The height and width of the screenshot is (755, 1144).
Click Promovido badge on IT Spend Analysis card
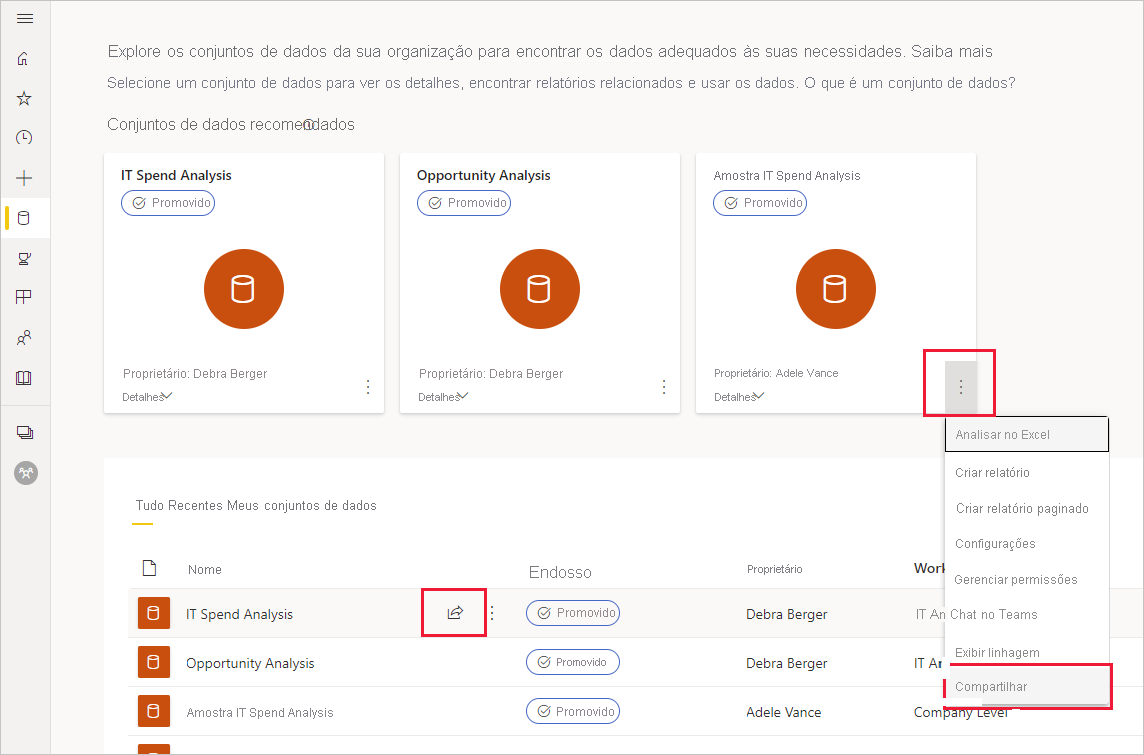click(168, 203)
